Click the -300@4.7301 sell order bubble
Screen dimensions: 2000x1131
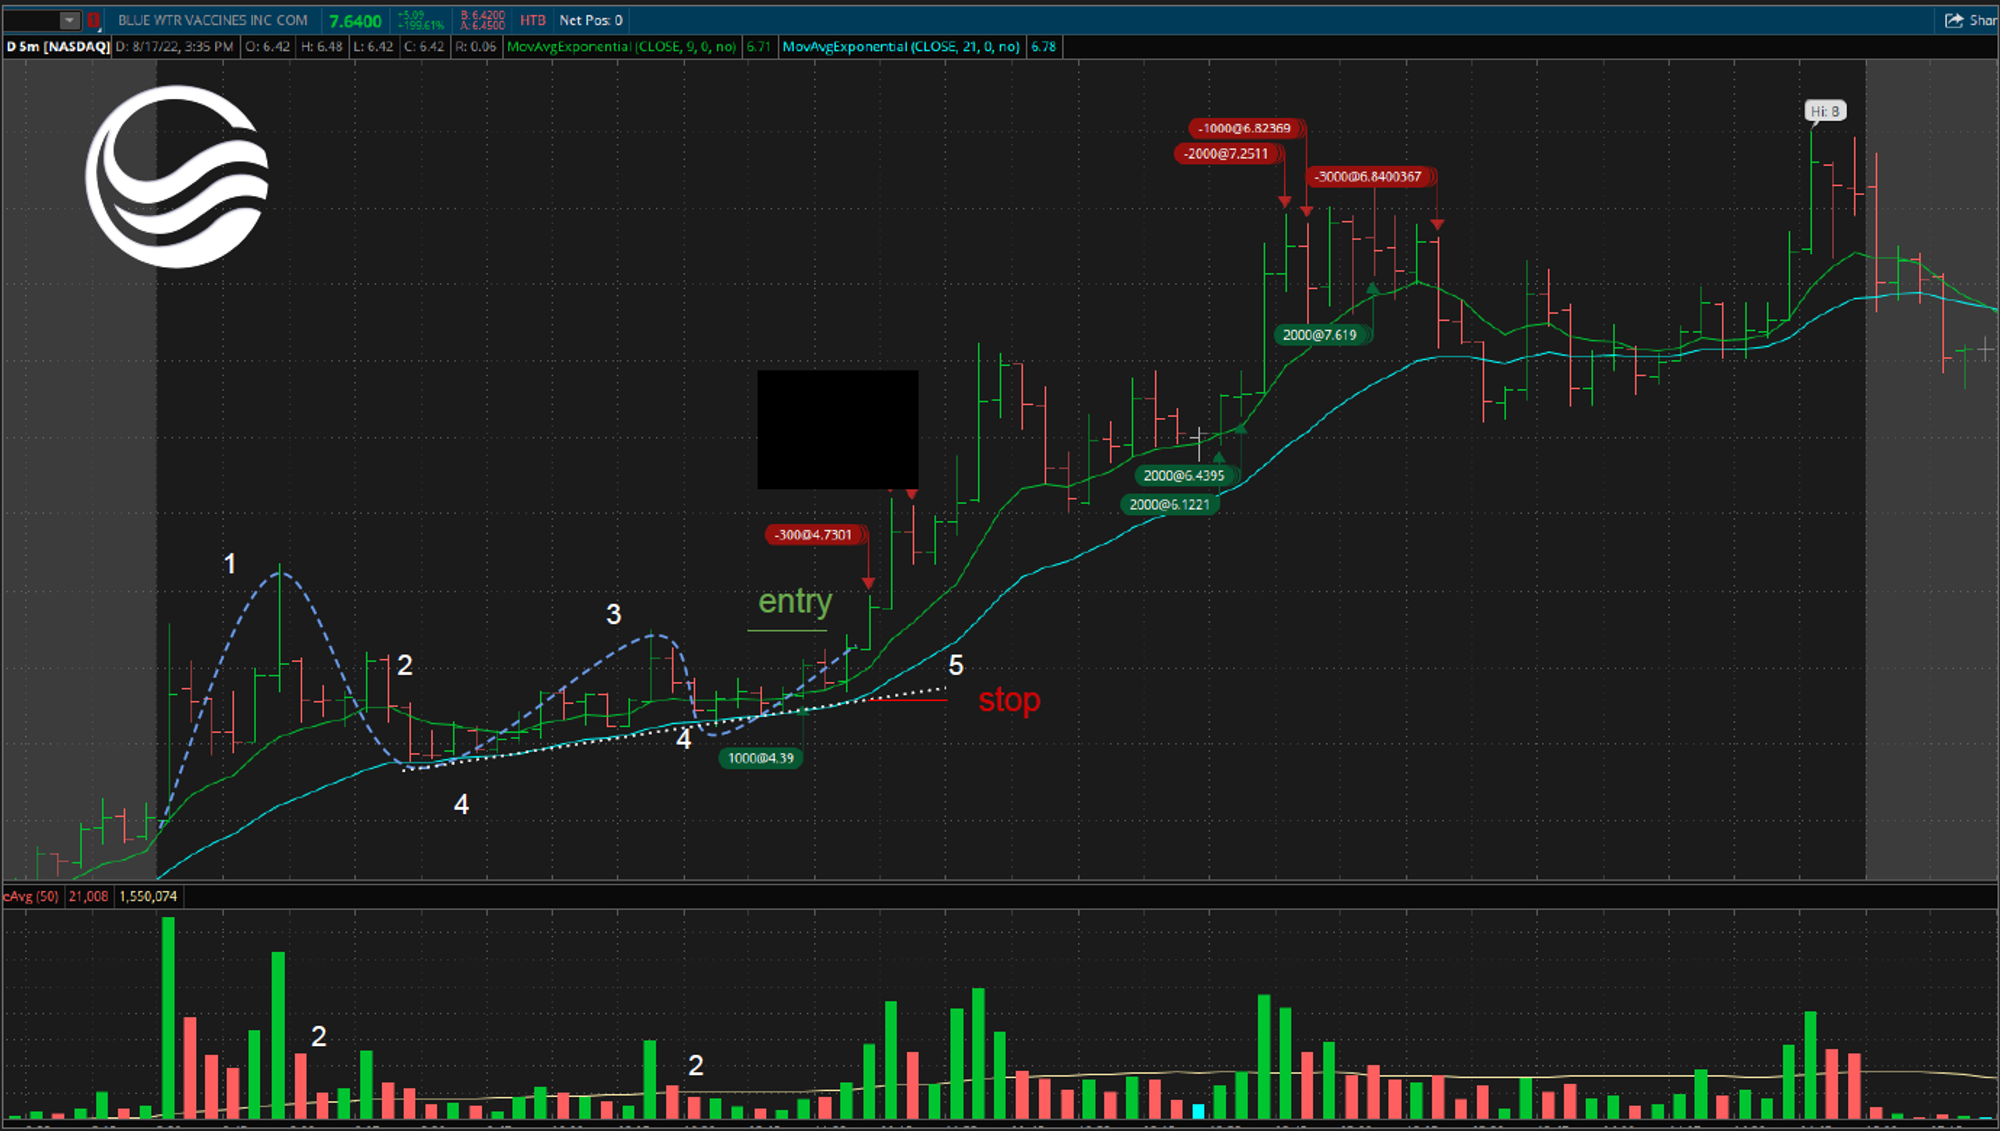(813, 535)
